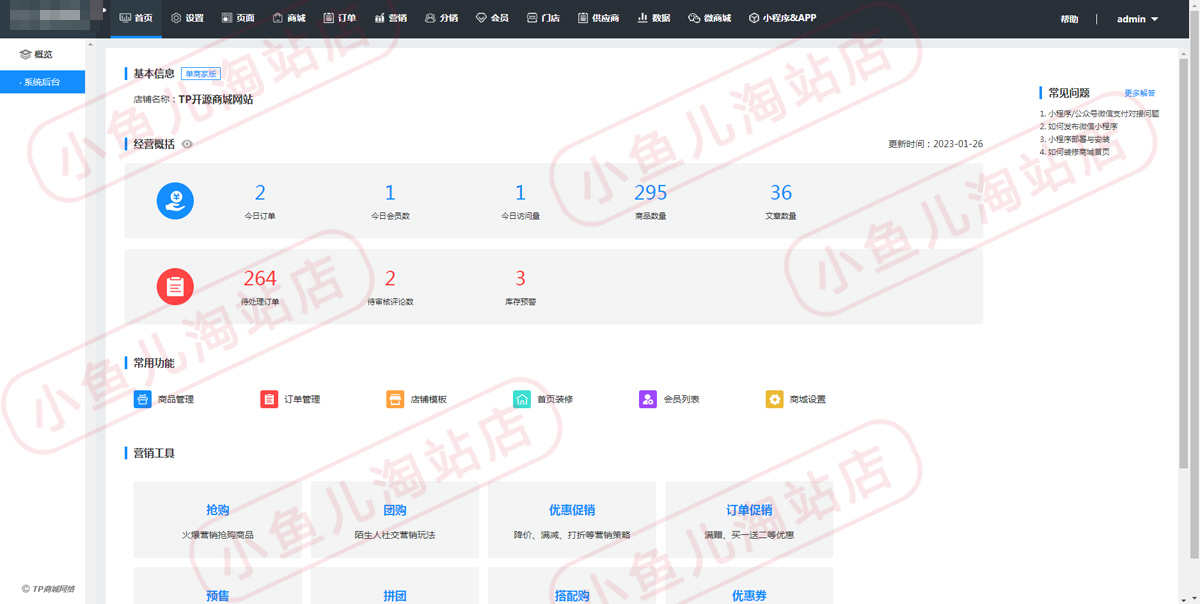This screenshot has height=604, width=1200.
Task: Open the 拼团 team-buy tool card
Action: pyautogui.click(x=395, y=586)
